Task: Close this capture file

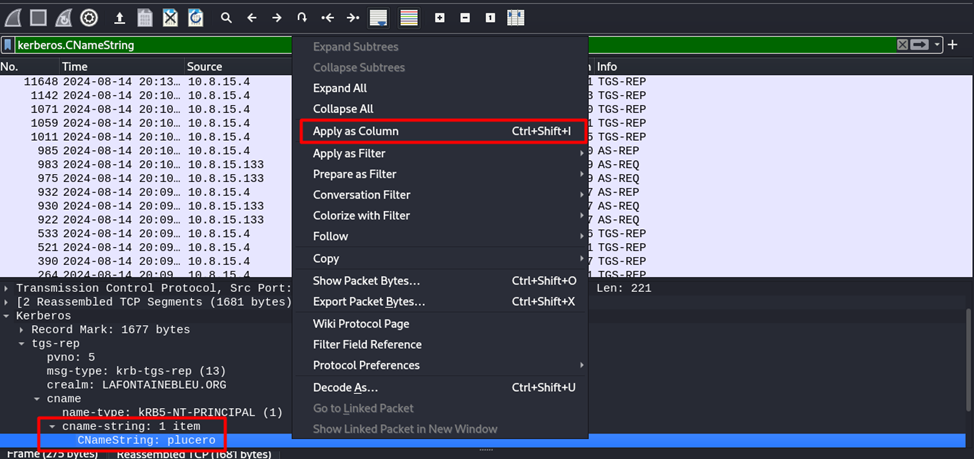Action: click(x=171, y=19)
